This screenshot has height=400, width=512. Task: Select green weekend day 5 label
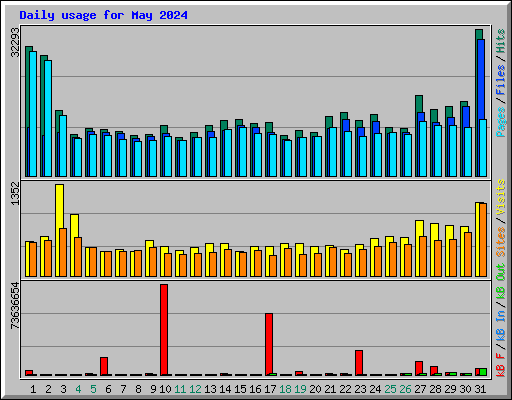tap(93, 389)
